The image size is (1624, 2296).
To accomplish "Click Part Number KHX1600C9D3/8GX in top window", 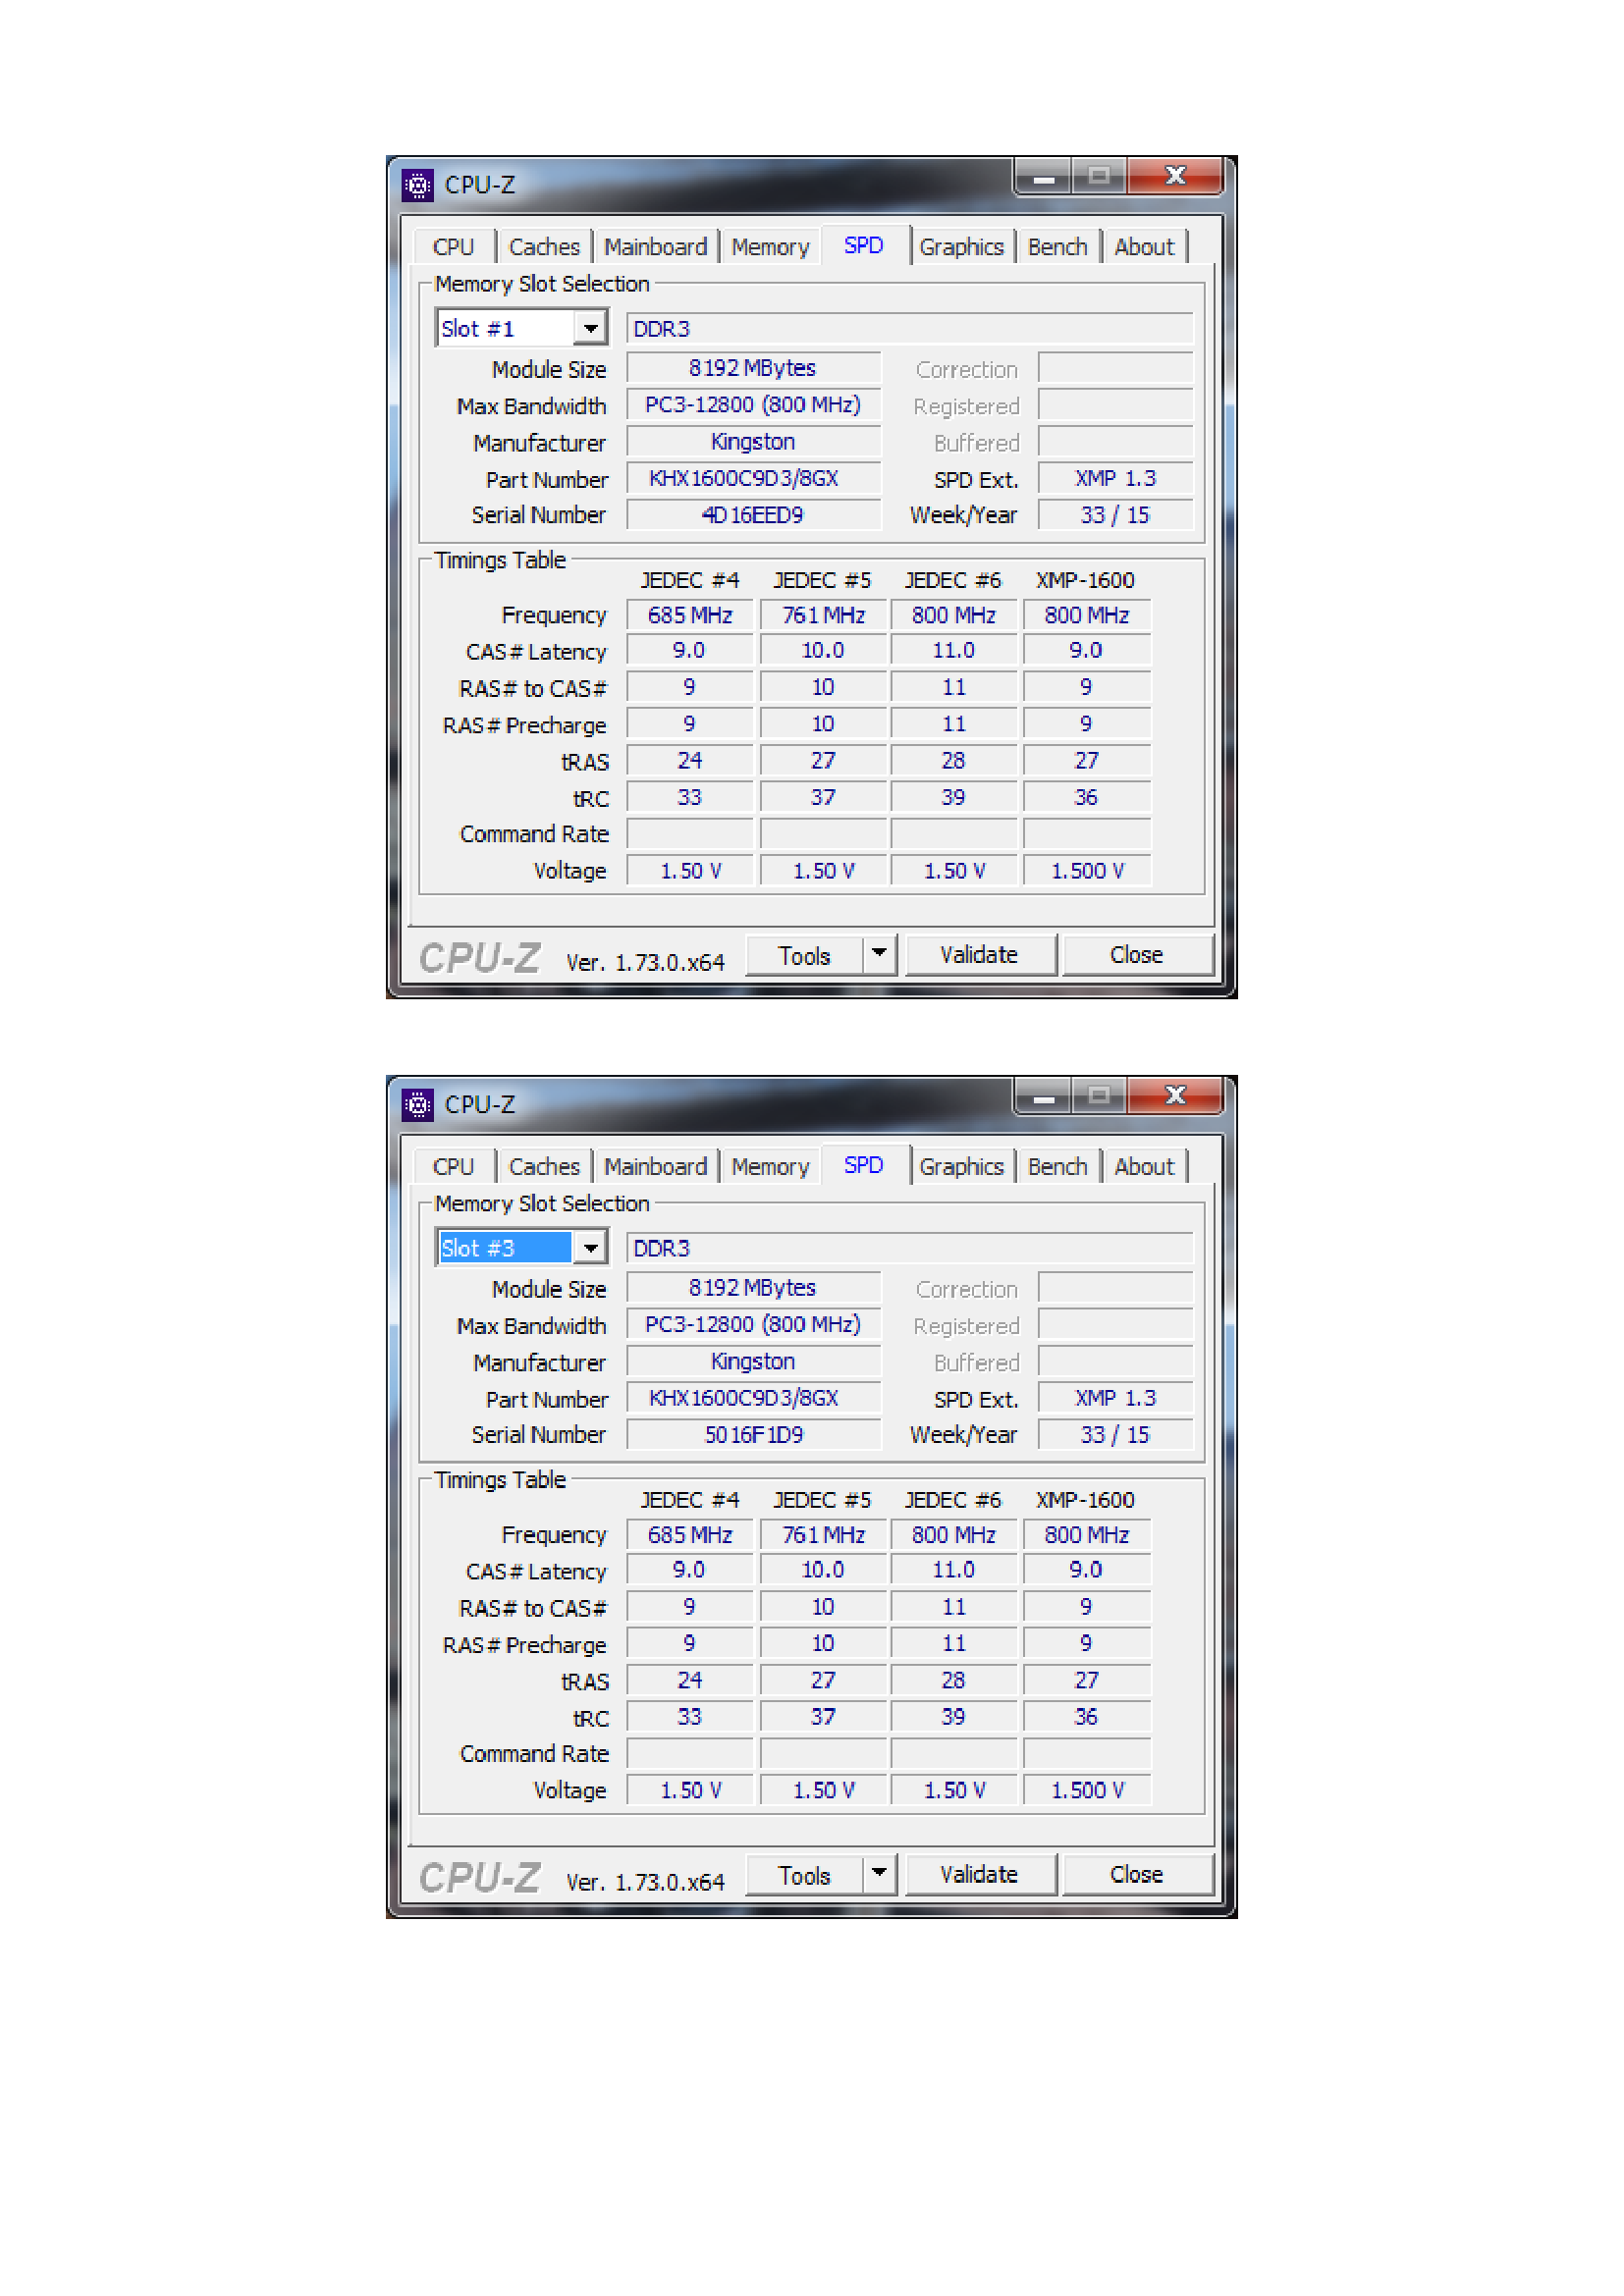I will click(x=754, y=478).
